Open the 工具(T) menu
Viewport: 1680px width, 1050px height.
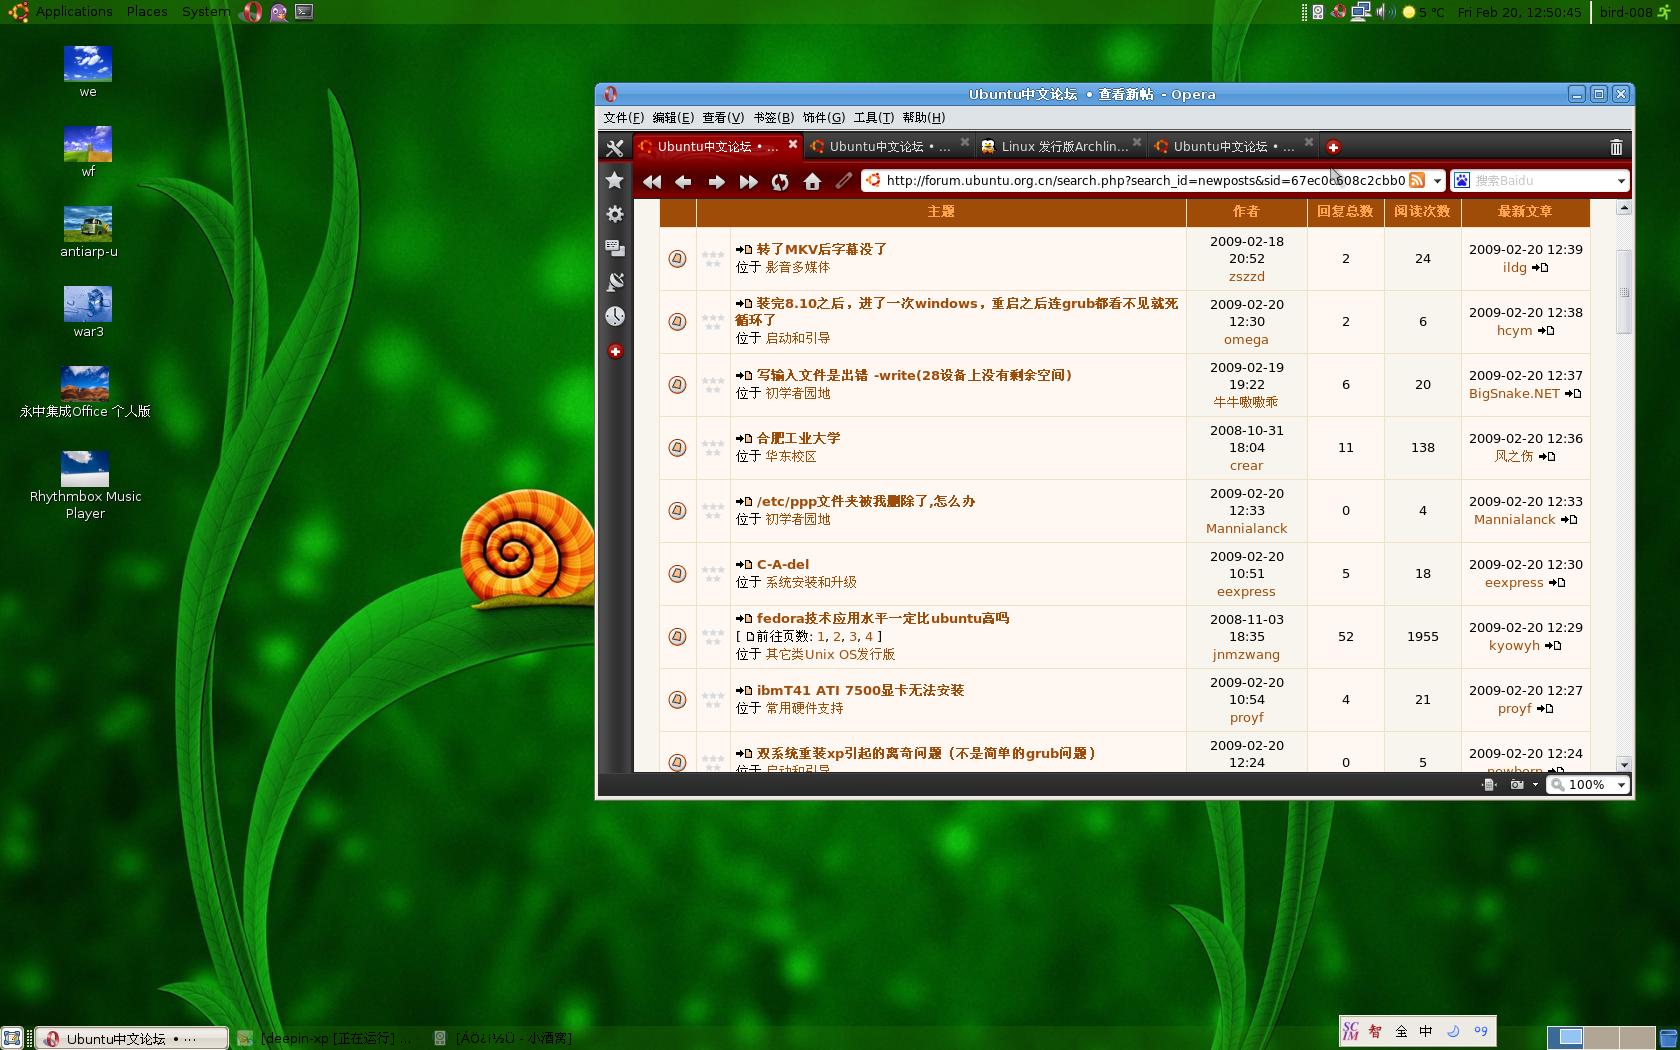tap(873, 118)
